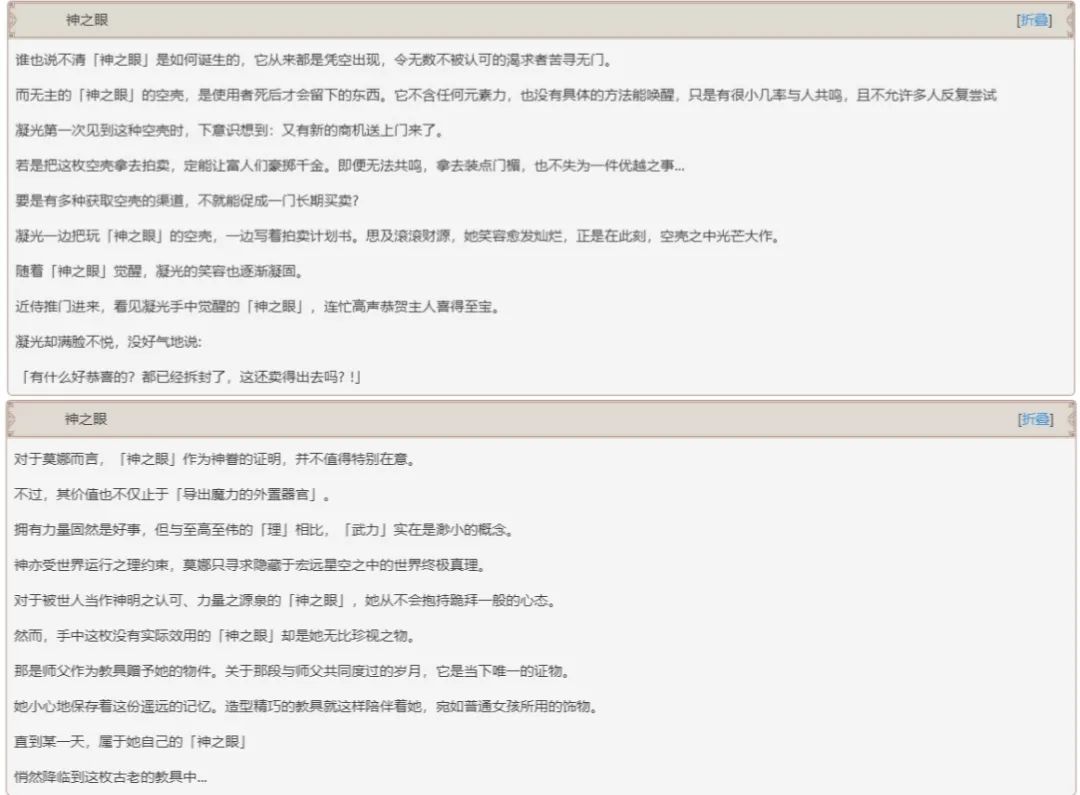Screen dimensions: 1080x795
Task: Click the line 凝光却满脸不悦，没好气地说
Action: pos(109,342)
